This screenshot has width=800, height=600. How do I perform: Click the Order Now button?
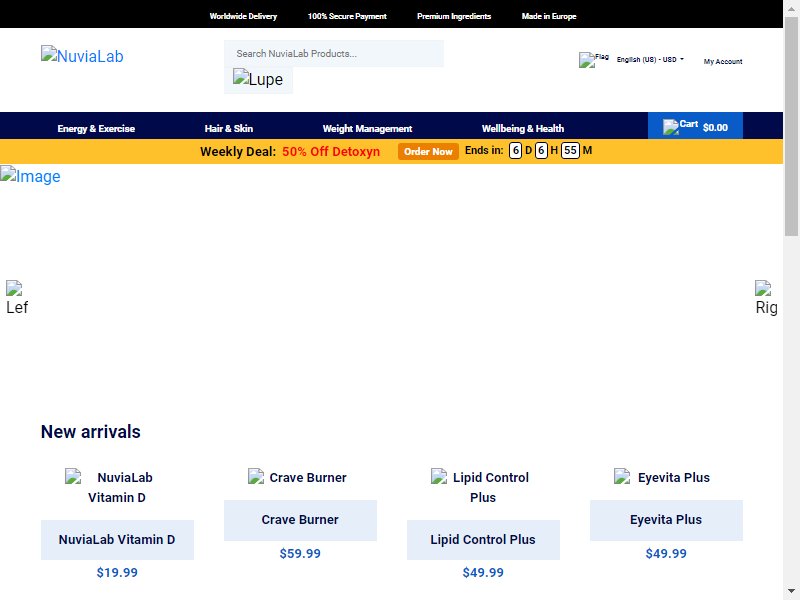(x=428, y=152)
